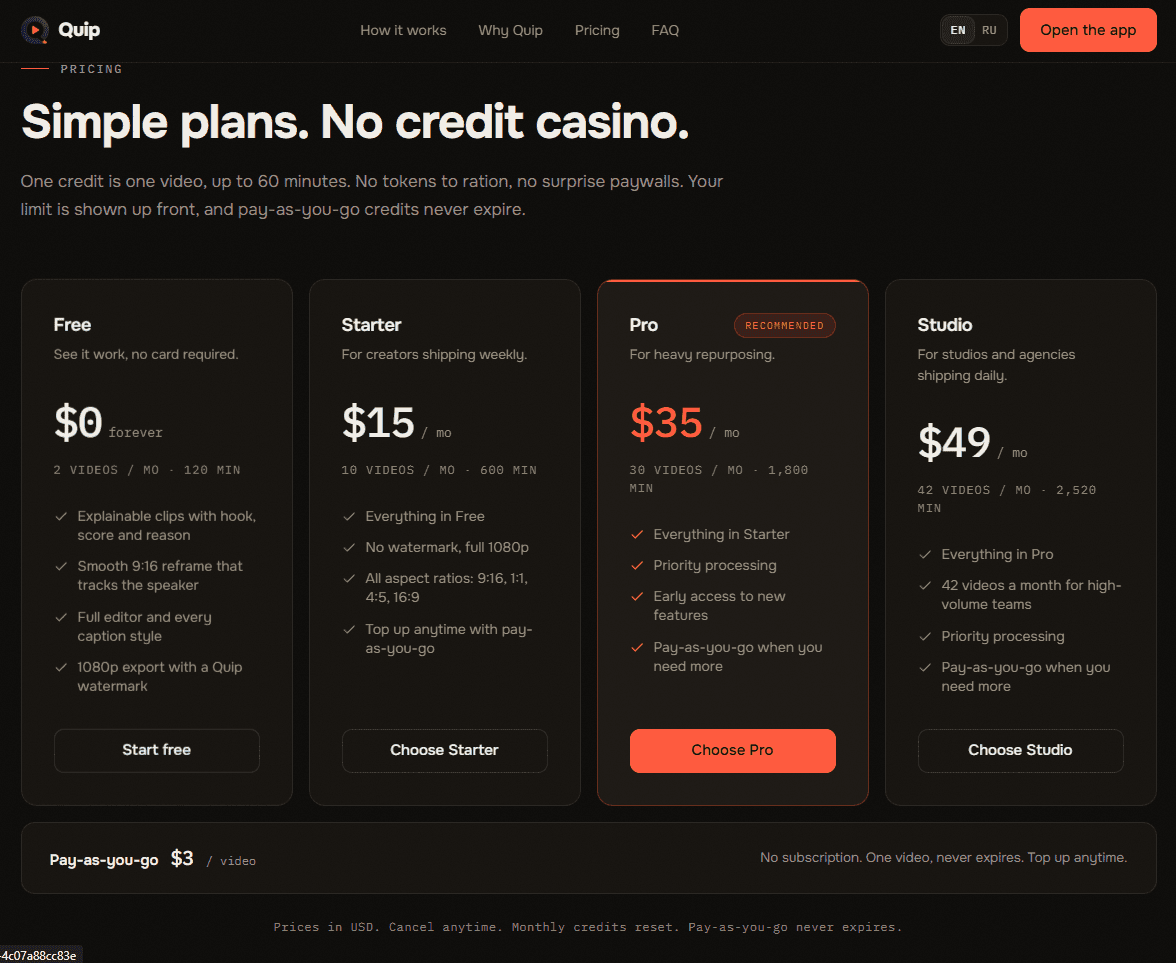1176x963 pixels.
Task: Click the checkmark beside No watermark, full 1080p
Action: [x=349, y=548]
